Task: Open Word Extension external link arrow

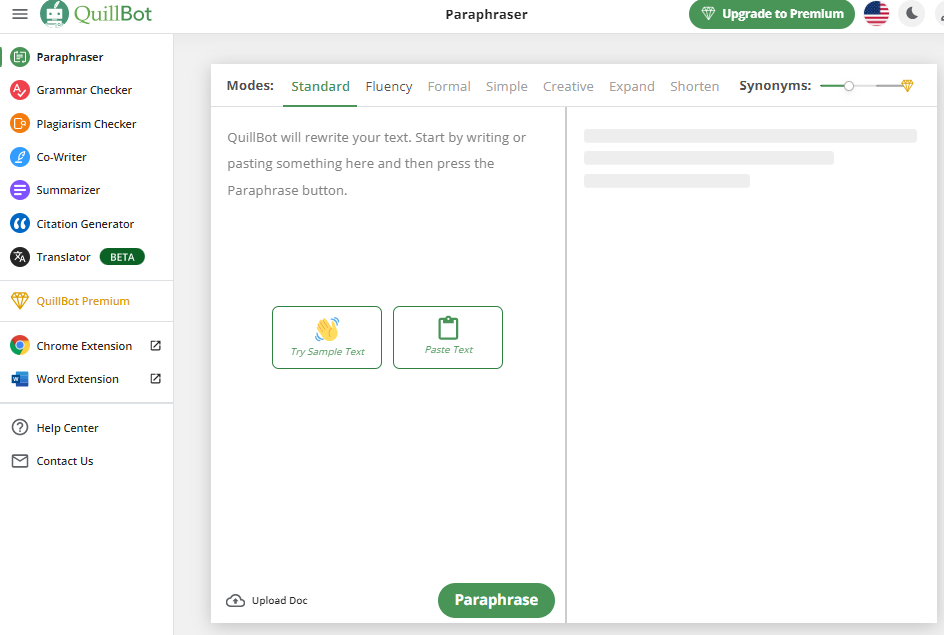Action: click(x=155, y=379)
